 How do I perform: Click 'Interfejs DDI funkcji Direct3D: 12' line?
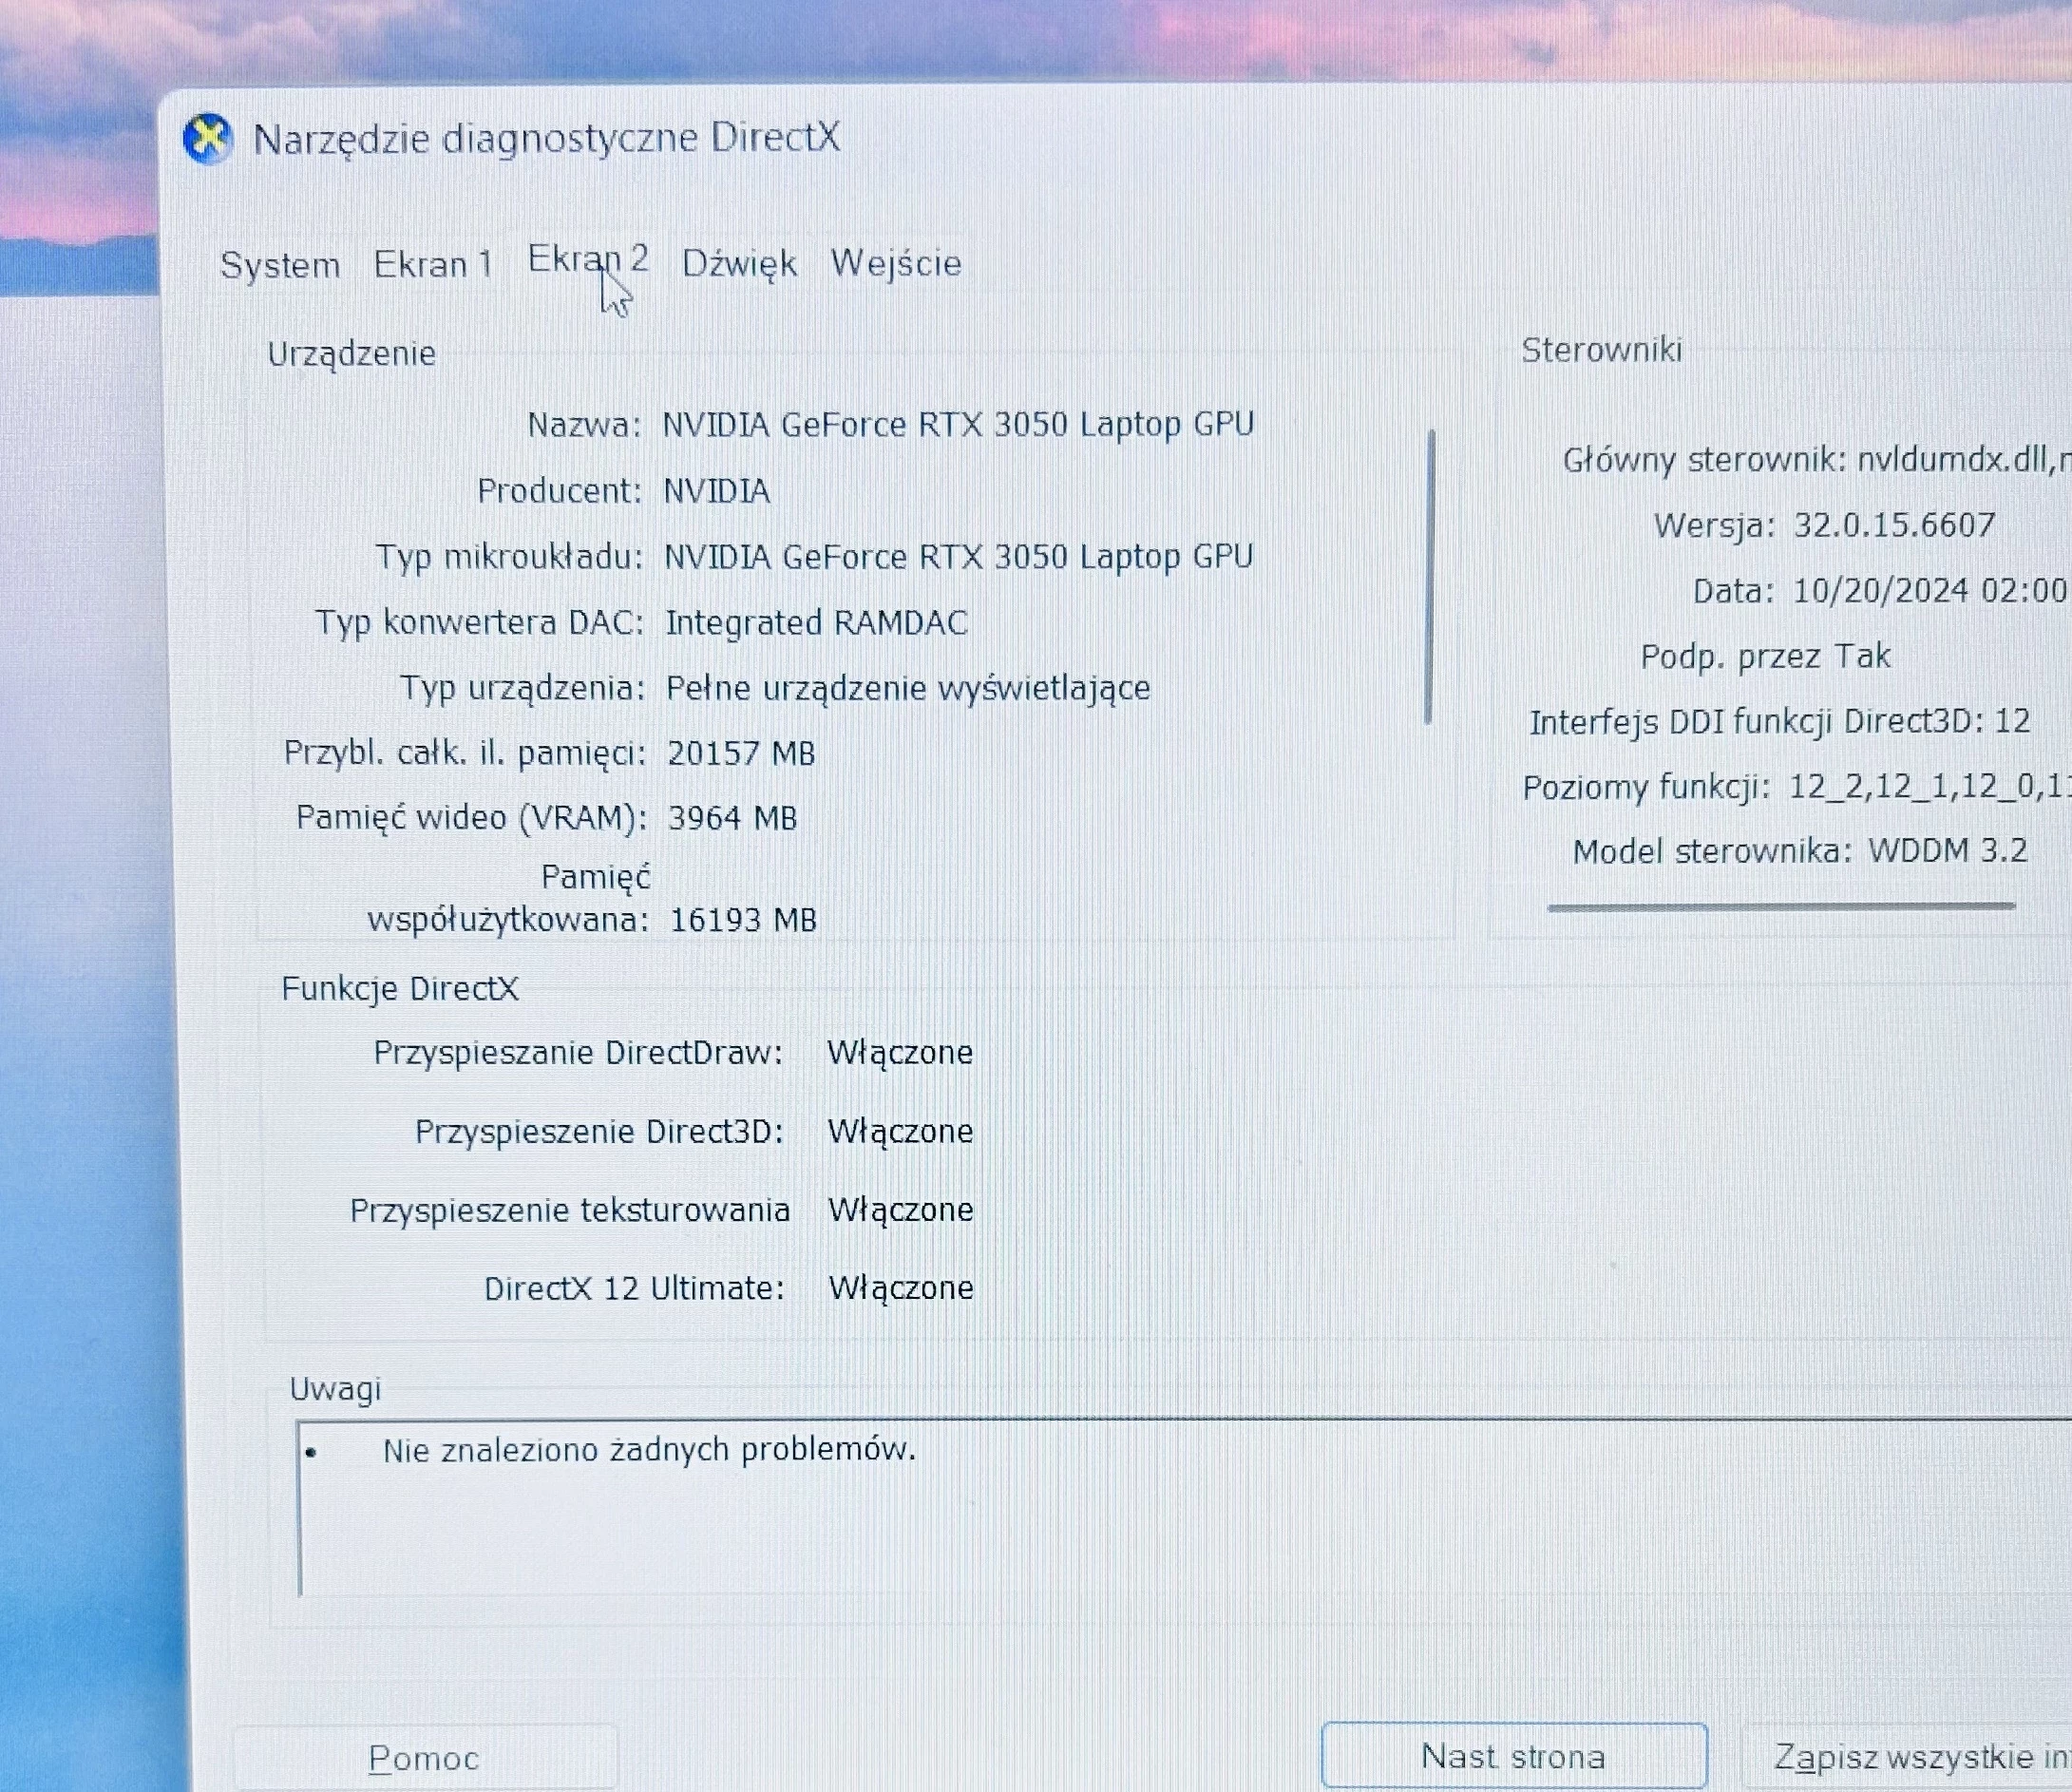click(1780, 722)
